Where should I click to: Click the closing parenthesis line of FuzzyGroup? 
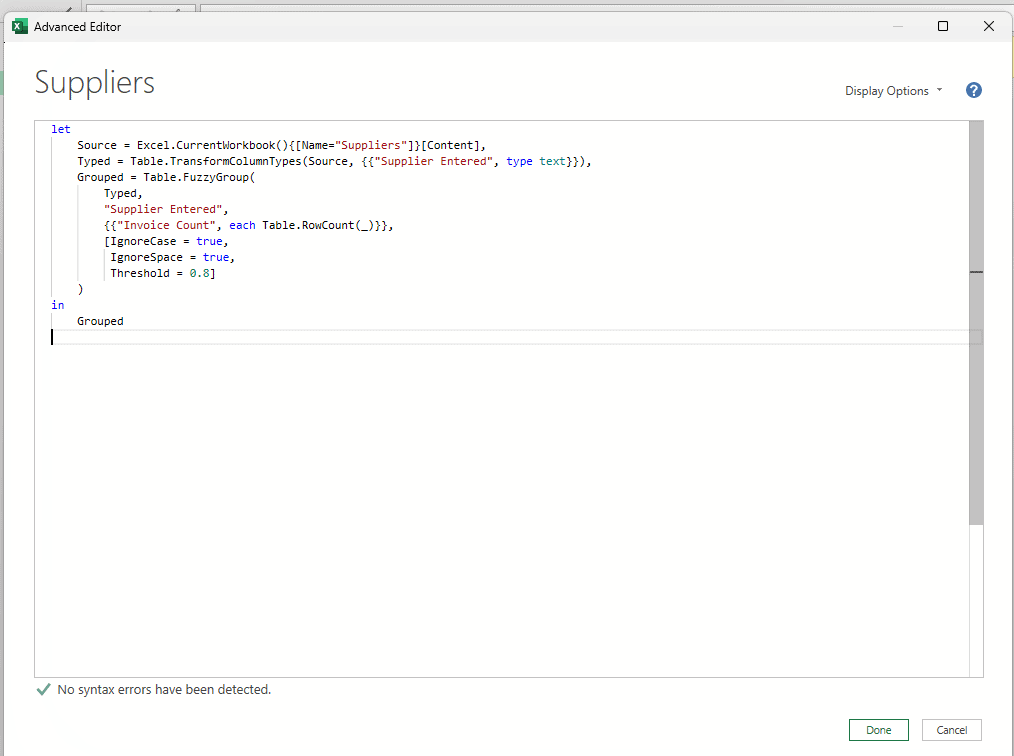coord(80,289)
